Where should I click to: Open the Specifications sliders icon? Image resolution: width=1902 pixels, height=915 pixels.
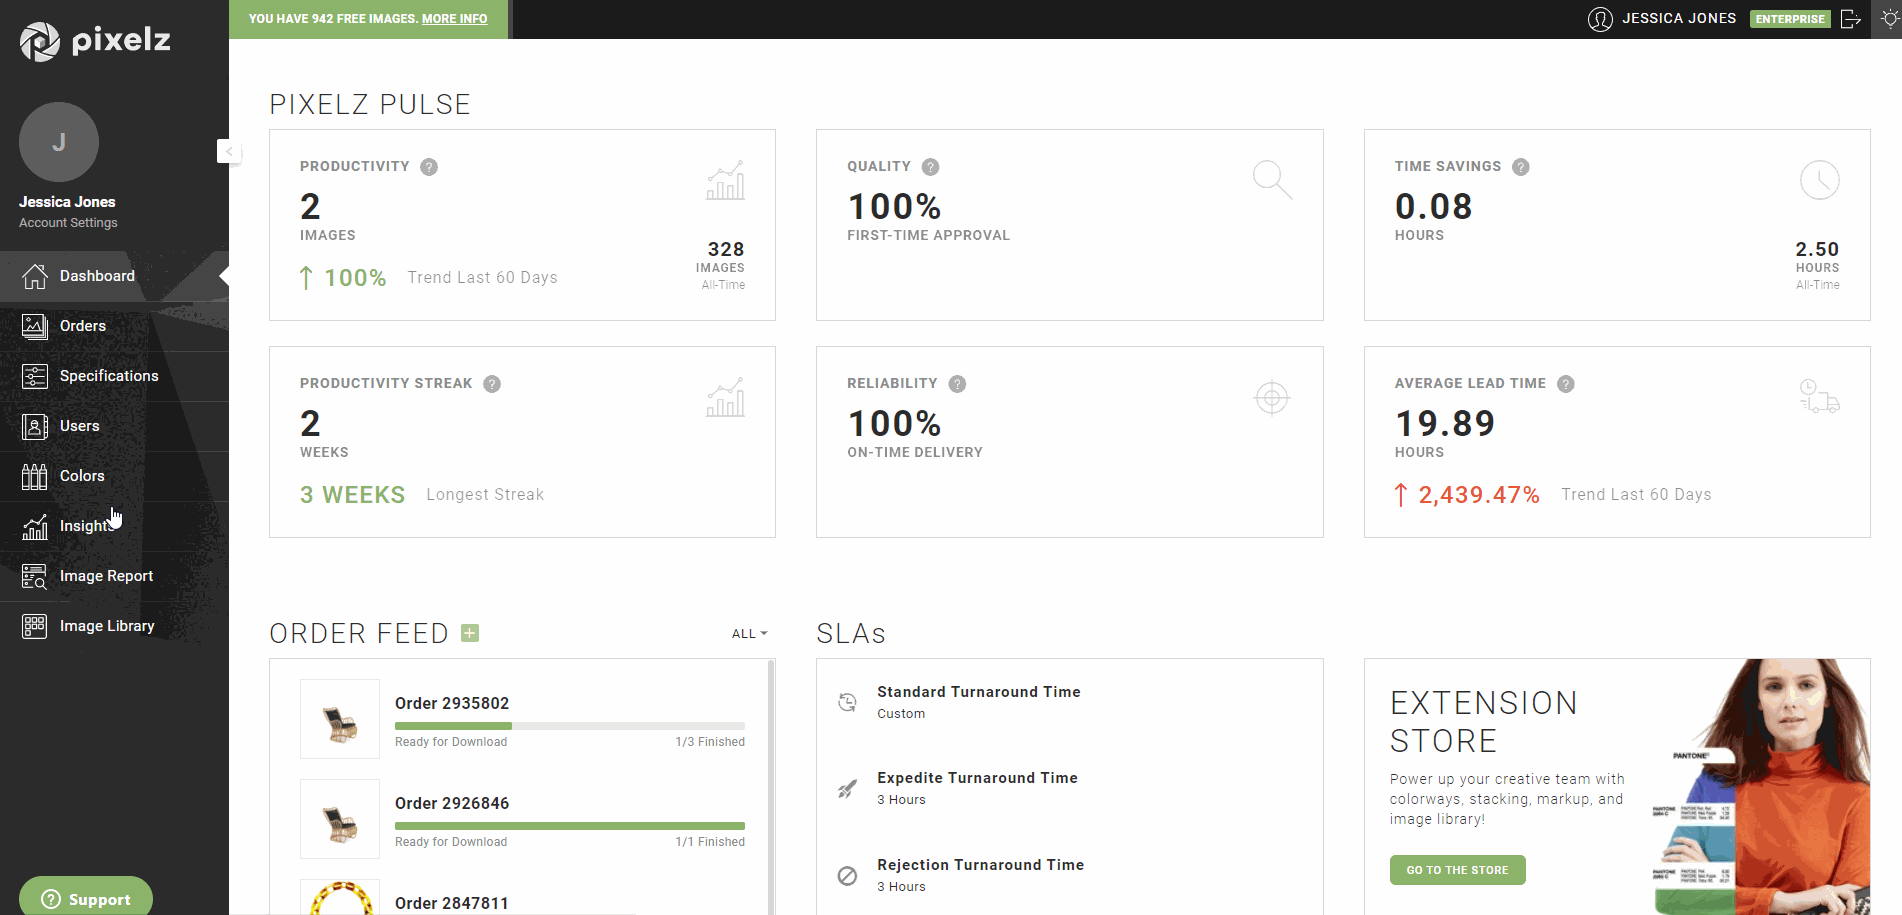tap(35, 376)
